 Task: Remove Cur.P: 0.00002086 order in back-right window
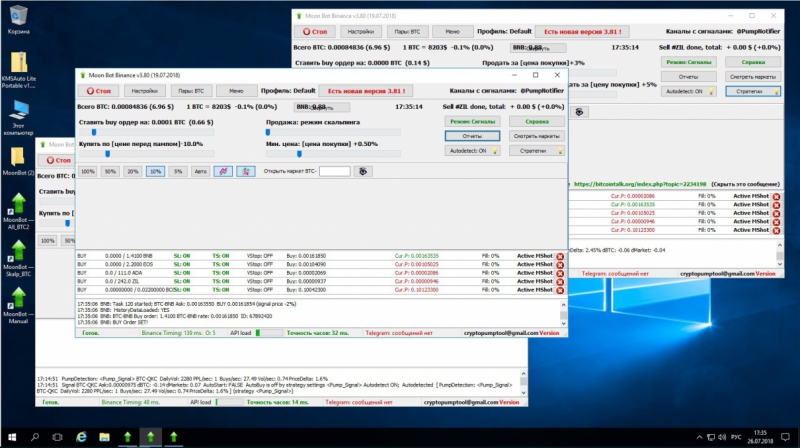pos(776,196)
